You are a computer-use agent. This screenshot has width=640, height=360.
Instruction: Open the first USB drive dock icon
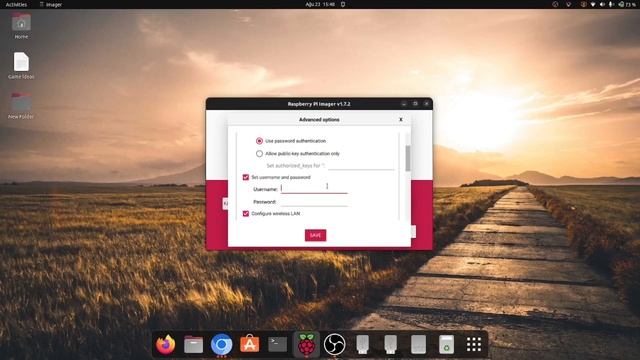click(x=362, y=344)
